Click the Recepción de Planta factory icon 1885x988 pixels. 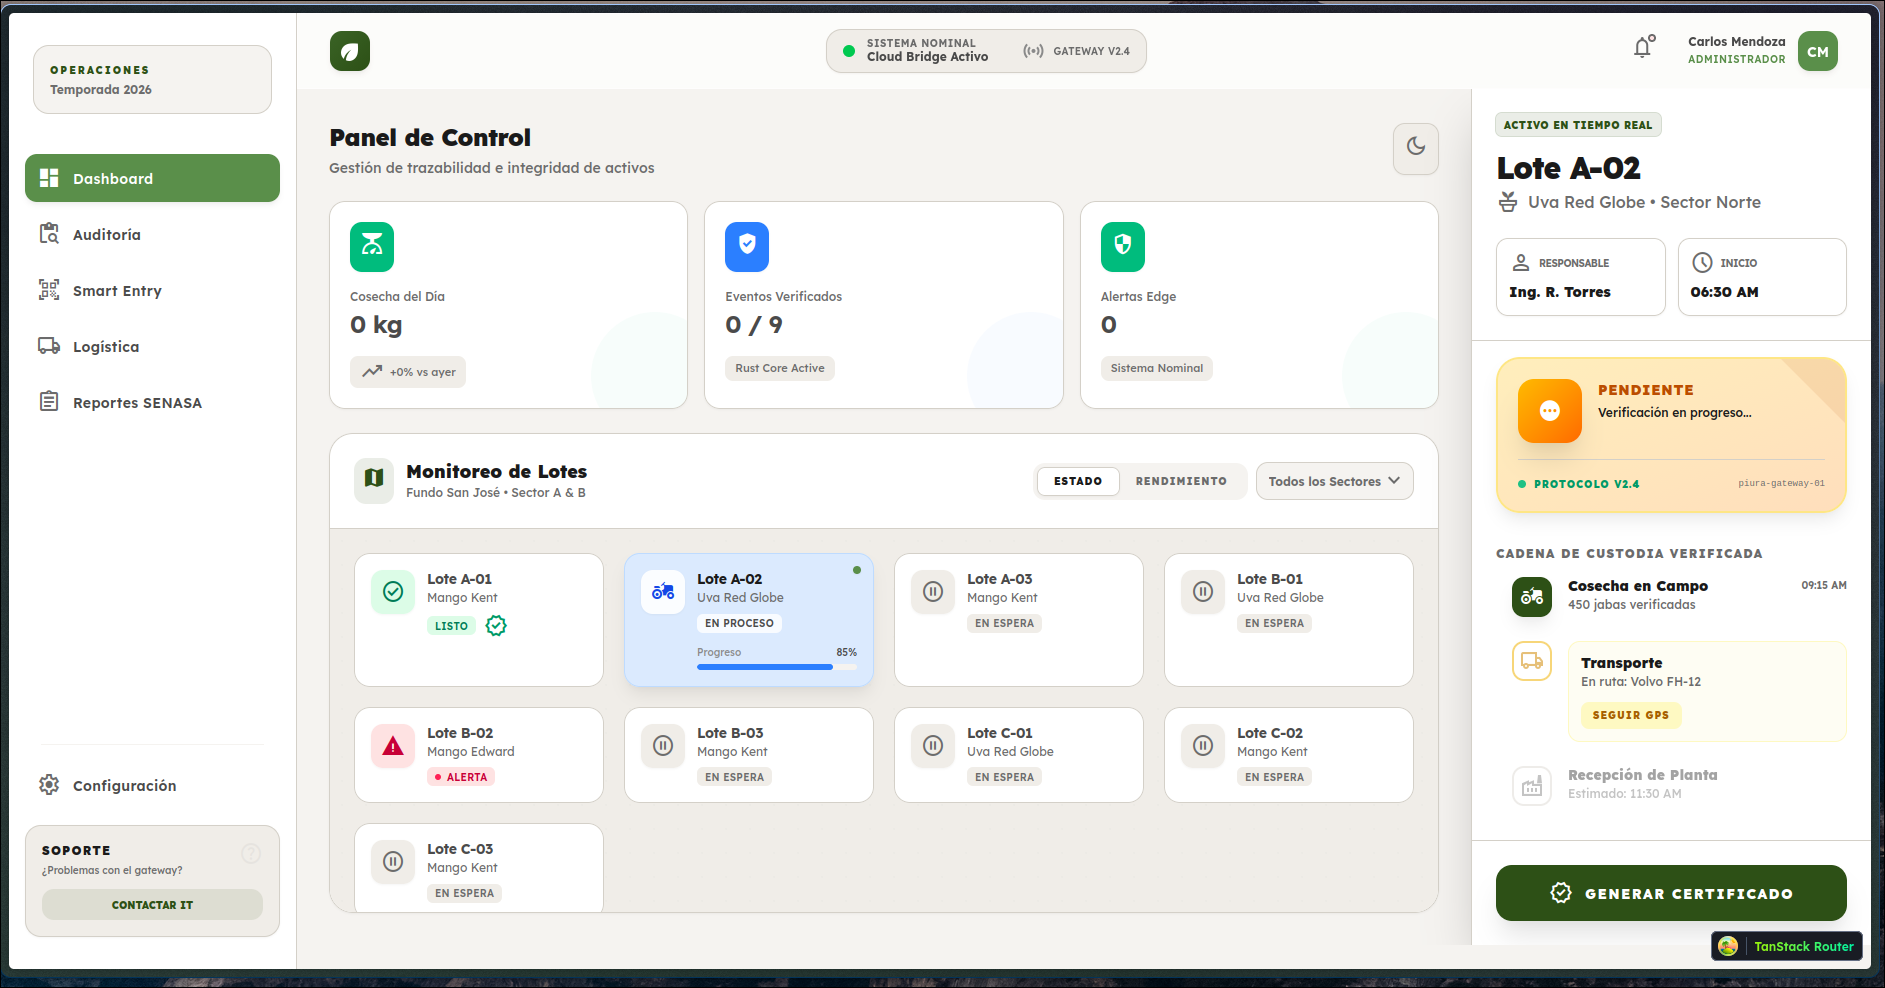pyautogui.click(x=1532, y=785)
